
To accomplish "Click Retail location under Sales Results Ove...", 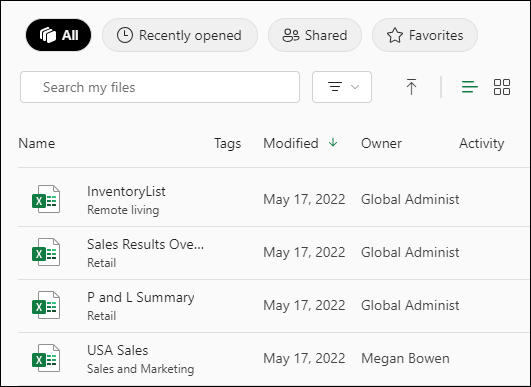I will tap(102, 263).
